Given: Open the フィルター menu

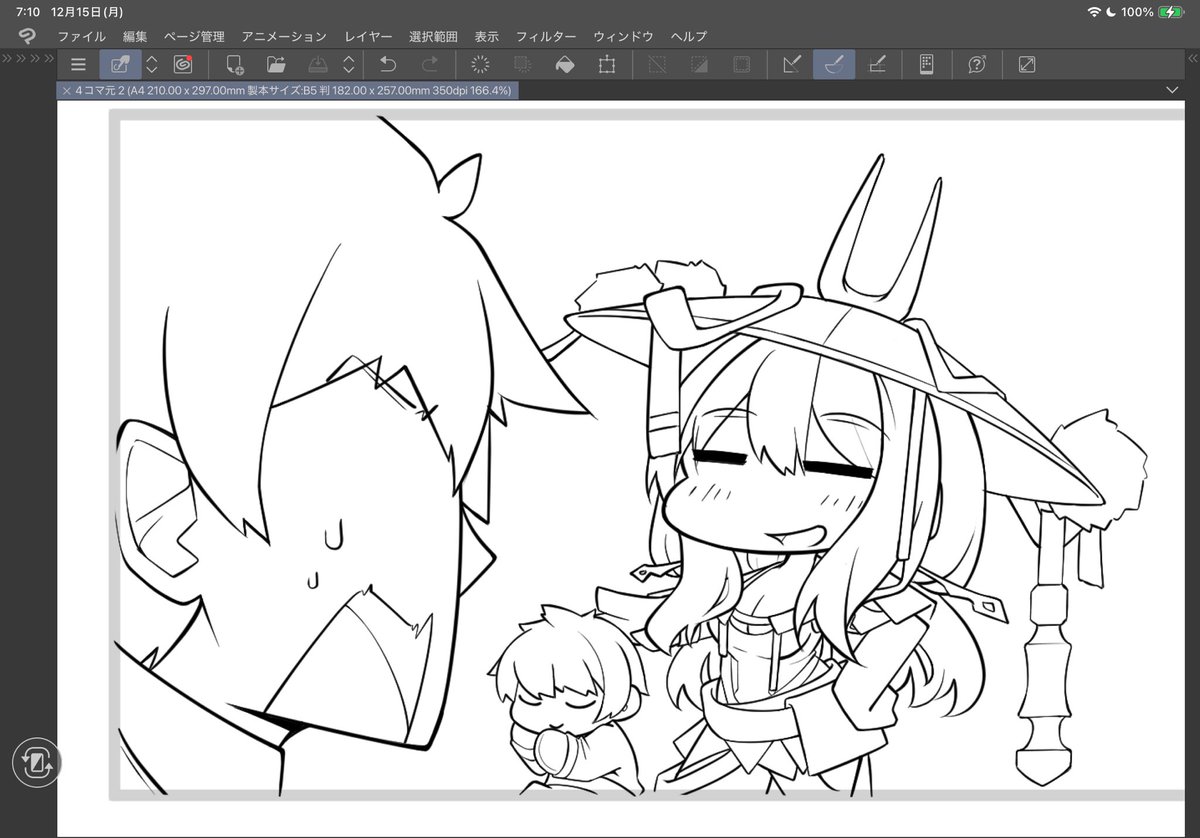Looking at the screenshot, I should pos(546,36).
